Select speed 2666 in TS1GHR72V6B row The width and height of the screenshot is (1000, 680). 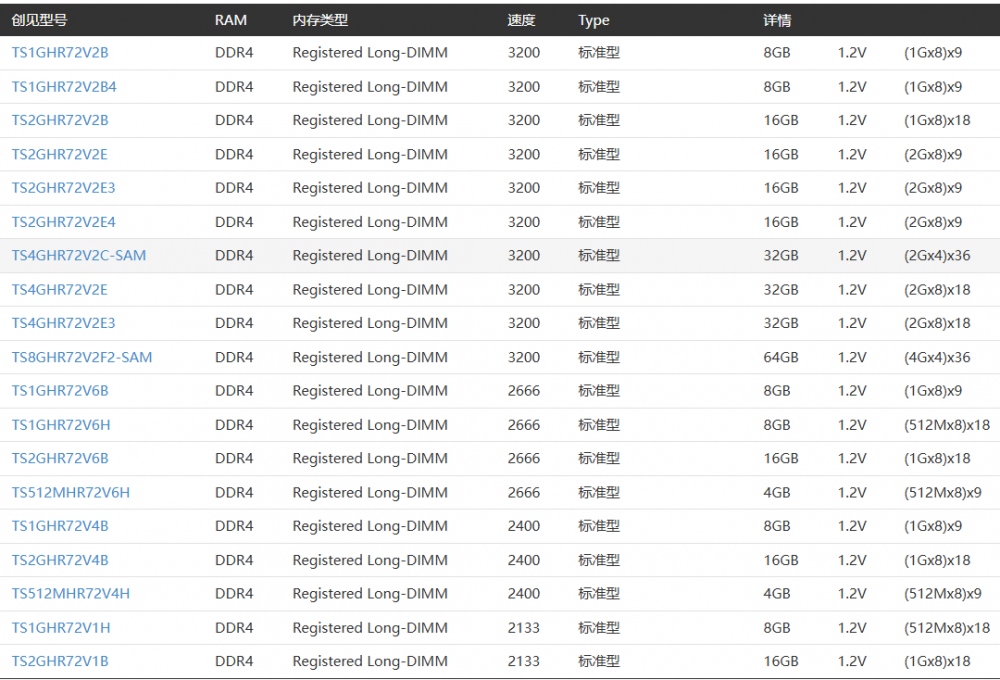click(524, 391)
